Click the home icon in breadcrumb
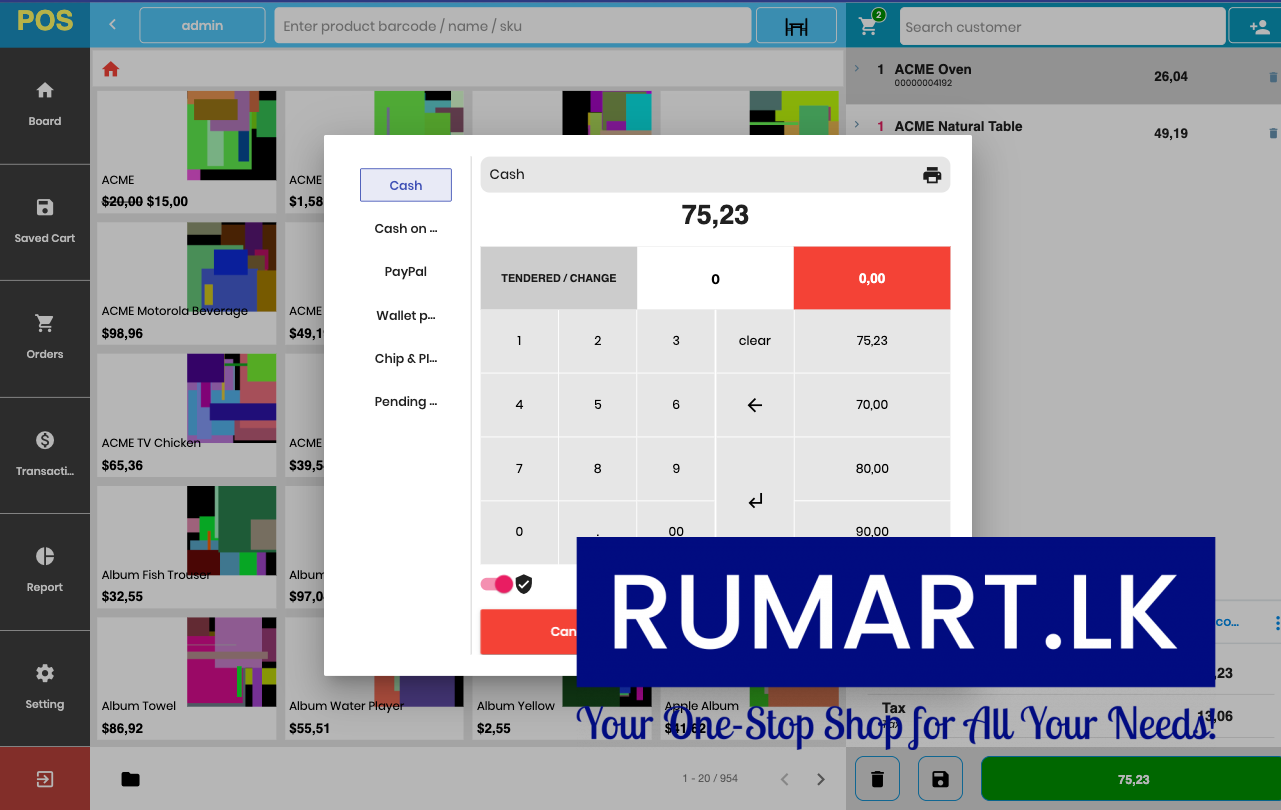This screenshot has width=1281, height=810. [111, 69]
